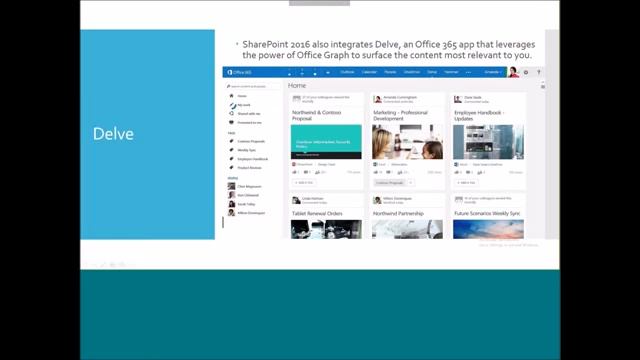
Task: Click the avatar on Northwind Partnership card
Action: 377,200
